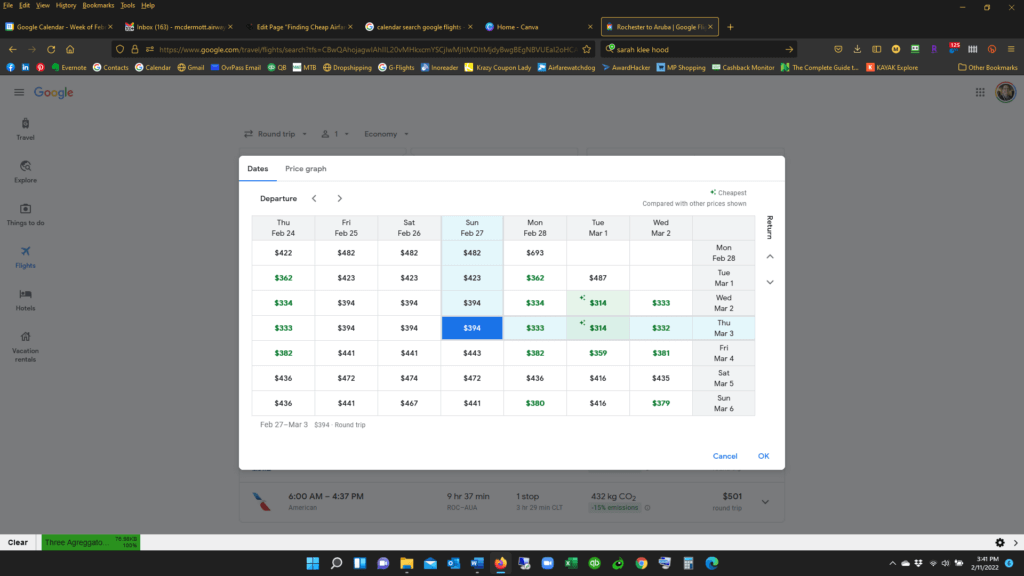
Task: Click the browser back arrow
Action: click(x=12, y=49)
